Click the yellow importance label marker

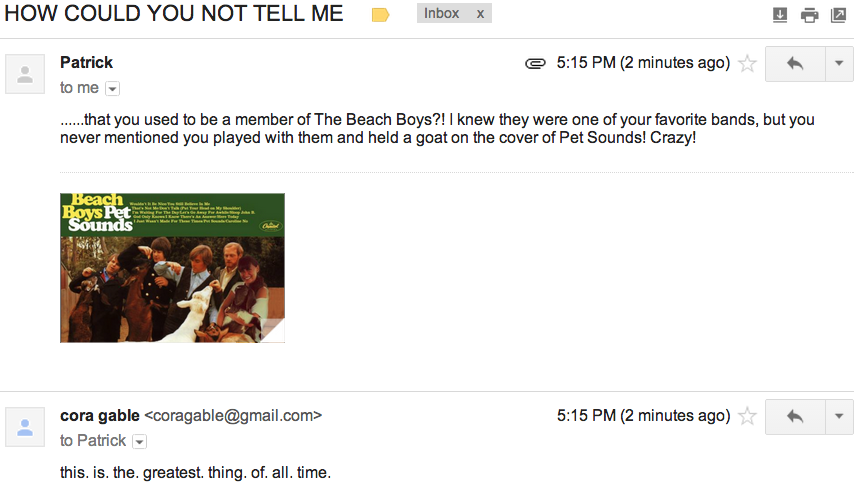point(380,15)
